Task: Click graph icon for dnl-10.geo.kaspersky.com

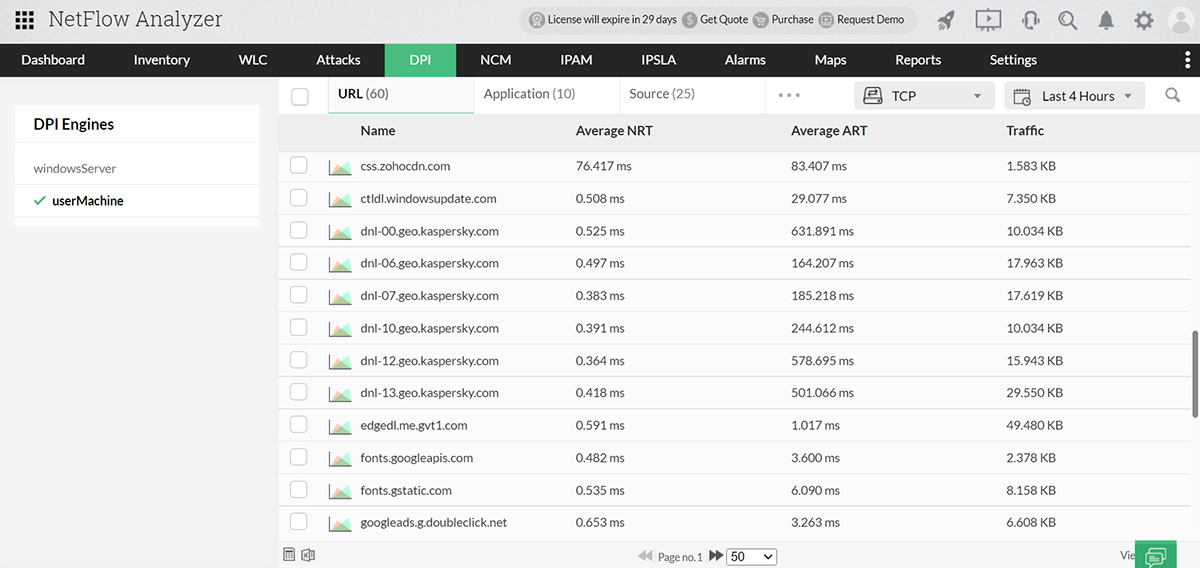Action: pyautogui.click(x=340, y=329)
